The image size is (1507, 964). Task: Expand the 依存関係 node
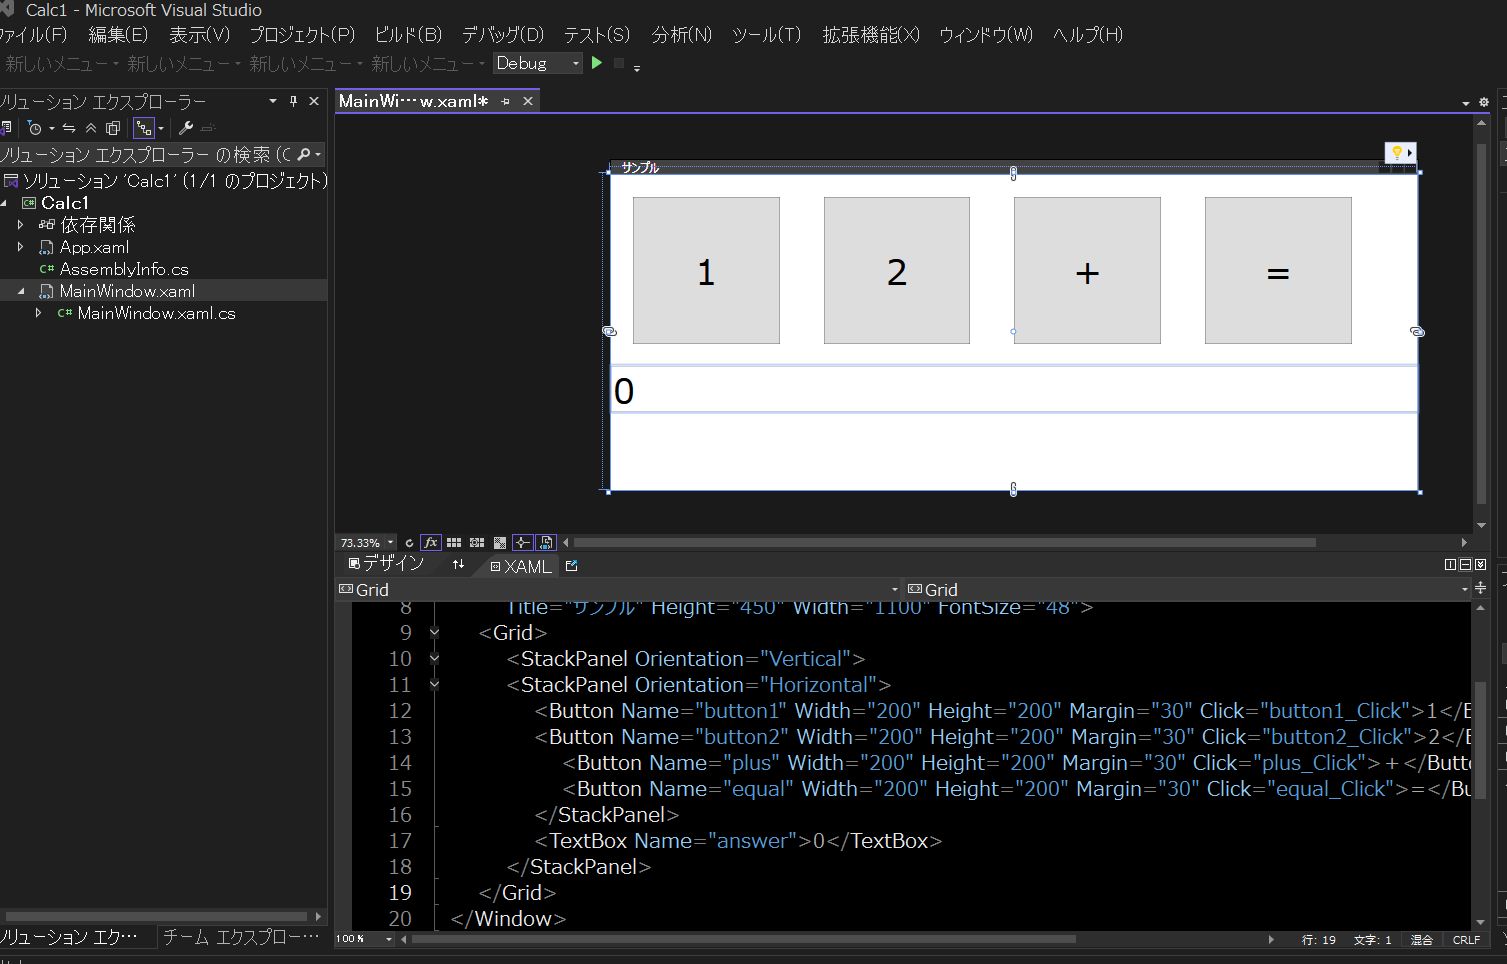21,225
